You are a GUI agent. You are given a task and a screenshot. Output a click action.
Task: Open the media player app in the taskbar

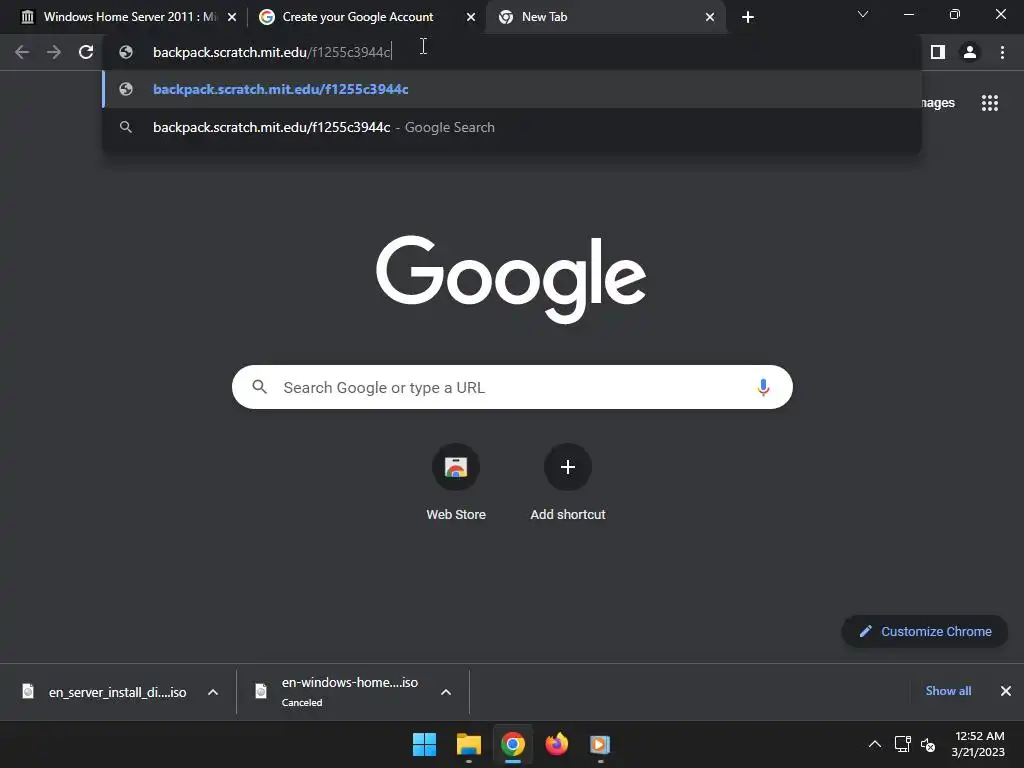click(600, 744)
